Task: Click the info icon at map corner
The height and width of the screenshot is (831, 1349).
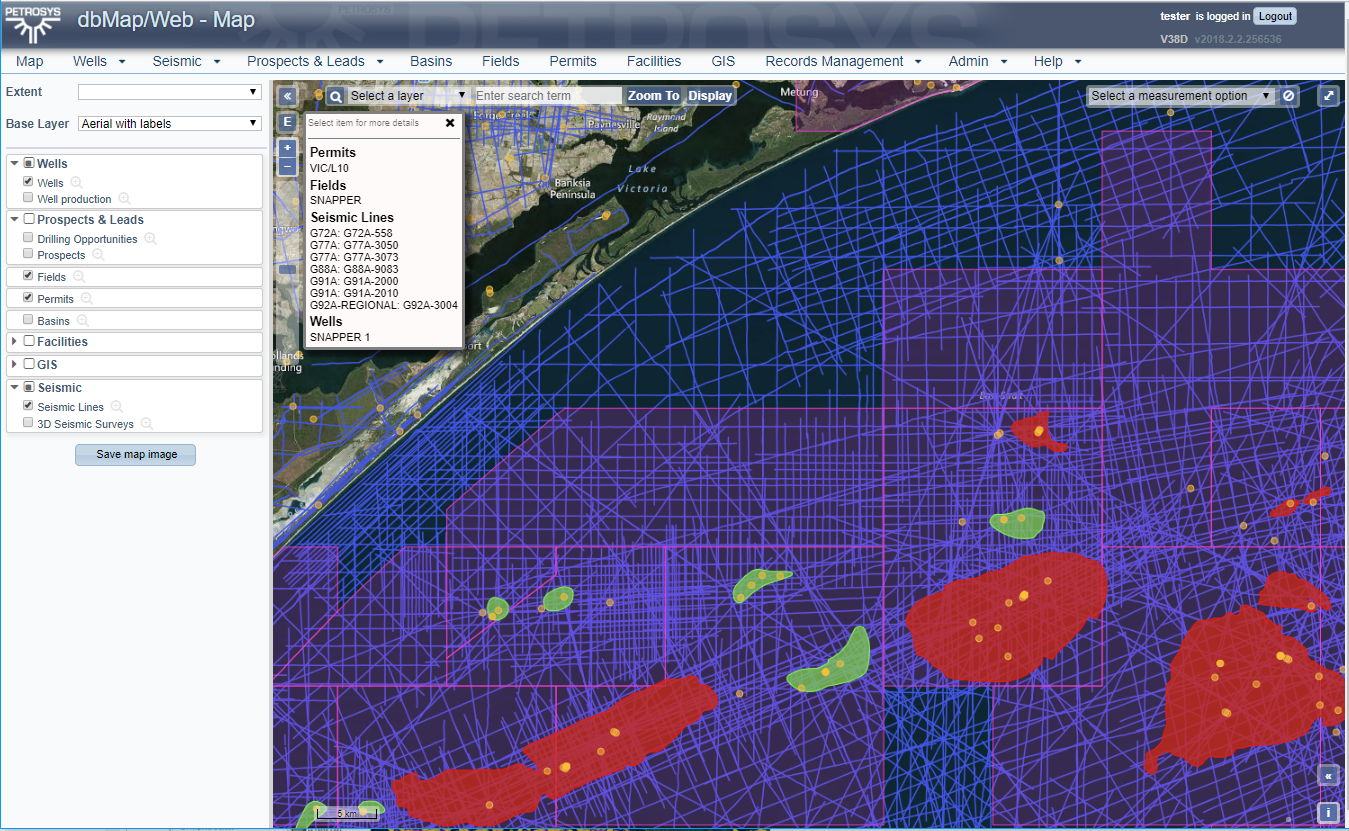Action: coord(1328,813)
